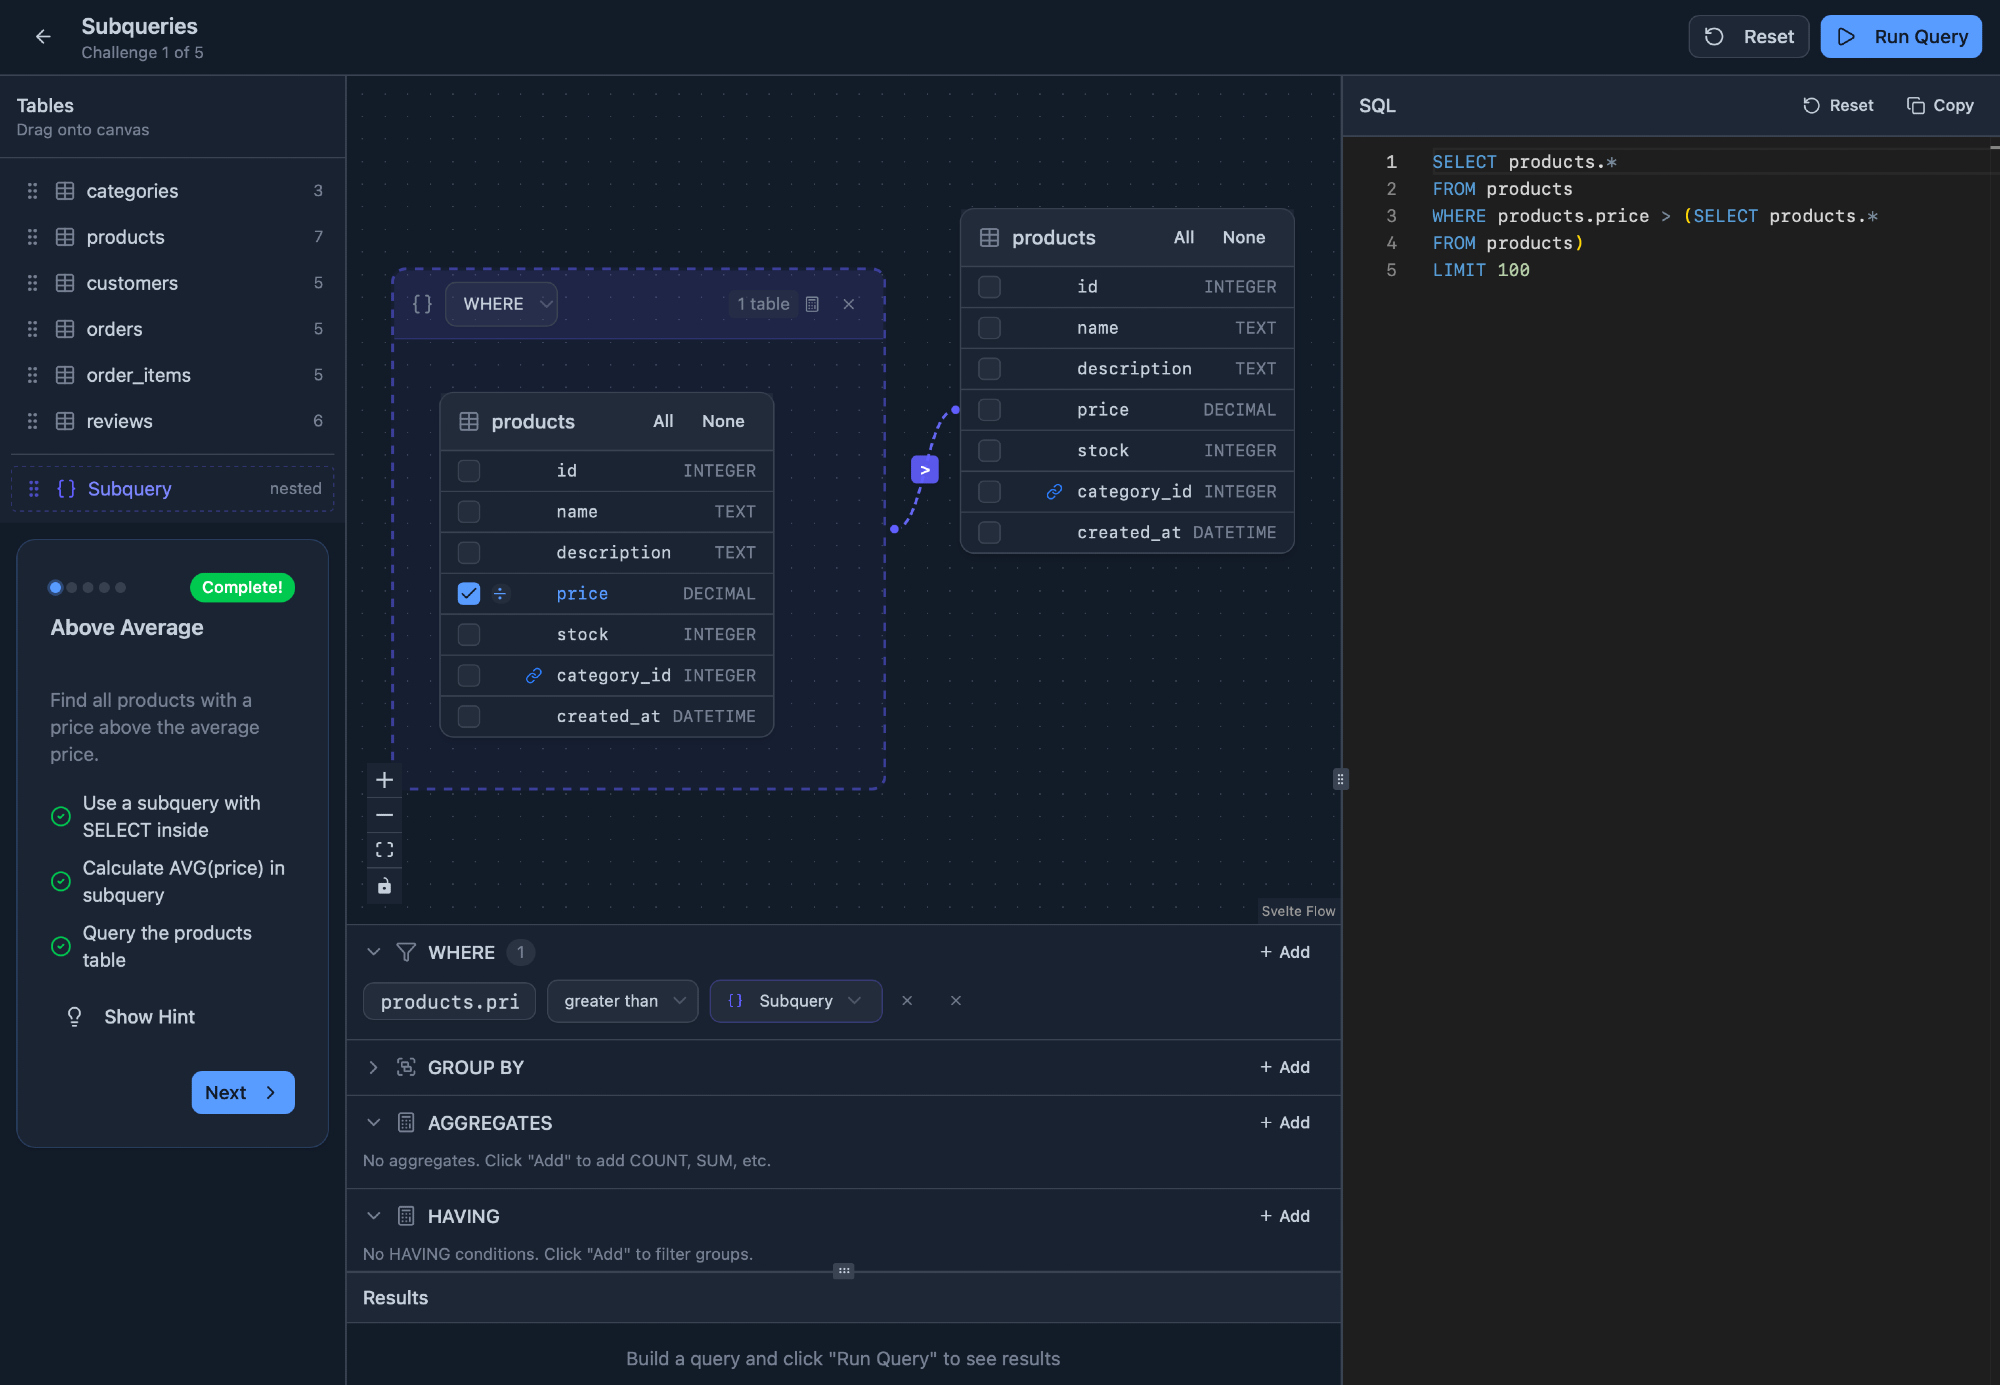Click the calculator icon in subquery header
Image resolution: width=2000 pixels, height=1385 pixels.
[812, 304]
